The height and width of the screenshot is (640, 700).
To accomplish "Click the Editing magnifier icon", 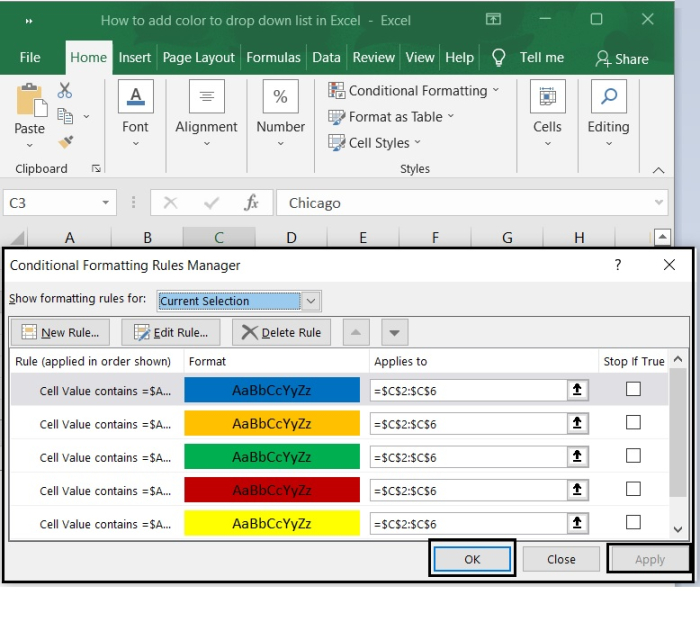I will click(x=608, y=97).
